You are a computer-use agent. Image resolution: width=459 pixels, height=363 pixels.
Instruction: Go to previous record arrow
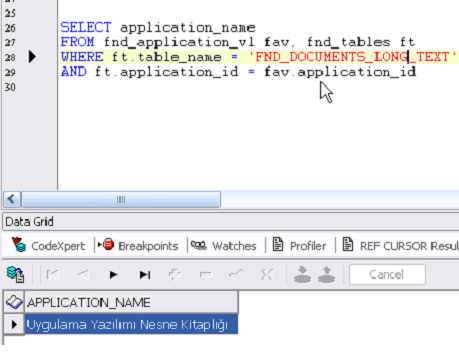click(x=83, y=275)
